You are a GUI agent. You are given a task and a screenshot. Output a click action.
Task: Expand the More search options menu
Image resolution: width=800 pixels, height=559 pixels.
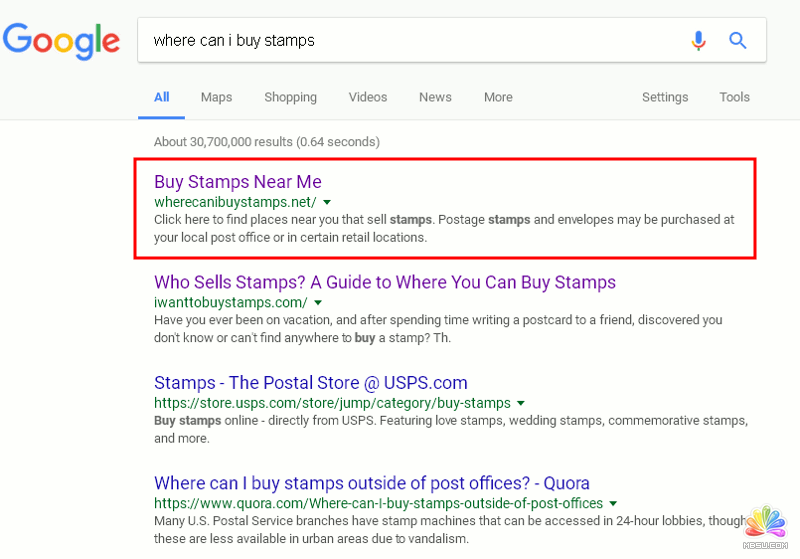click(x=498, y=97)
